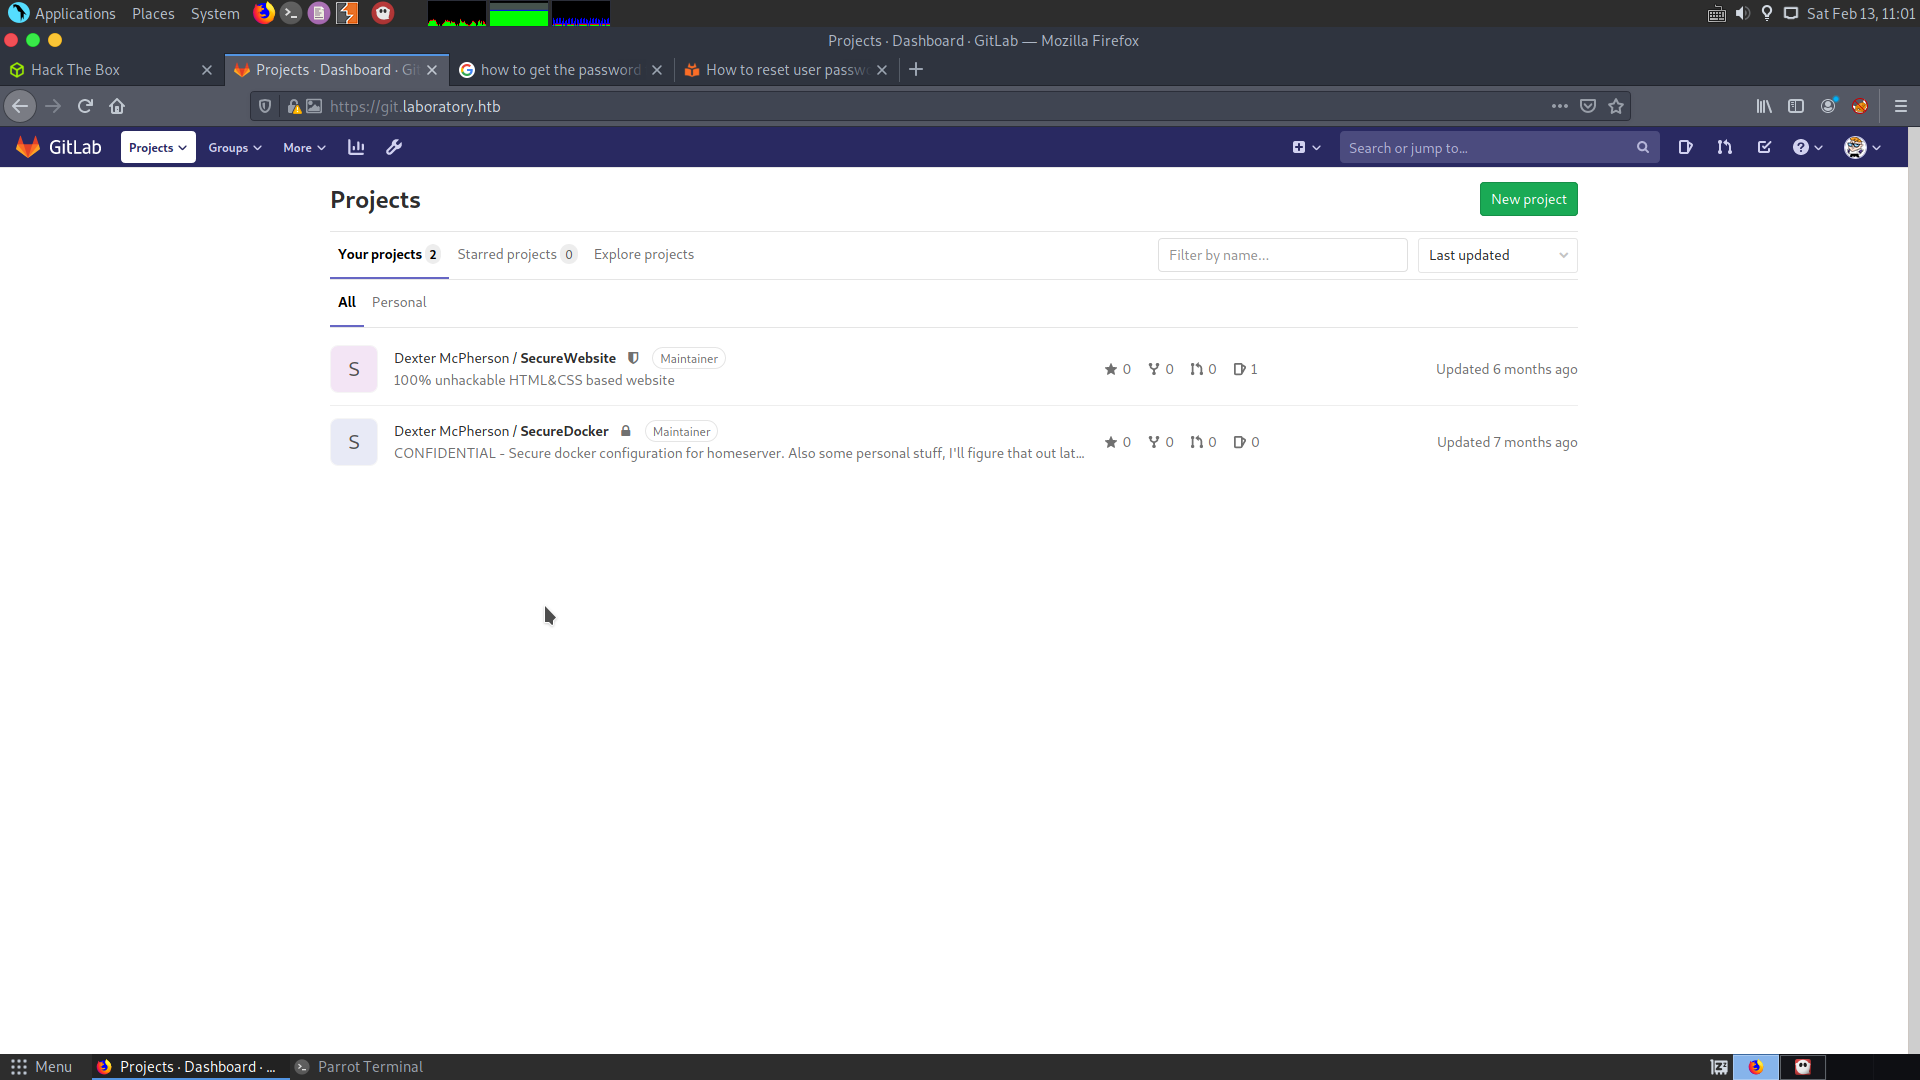Viewport: 1920px width, 1080px height.
Task: Open the Firefox hamburger menu
Action: (x=1901, y=106)
